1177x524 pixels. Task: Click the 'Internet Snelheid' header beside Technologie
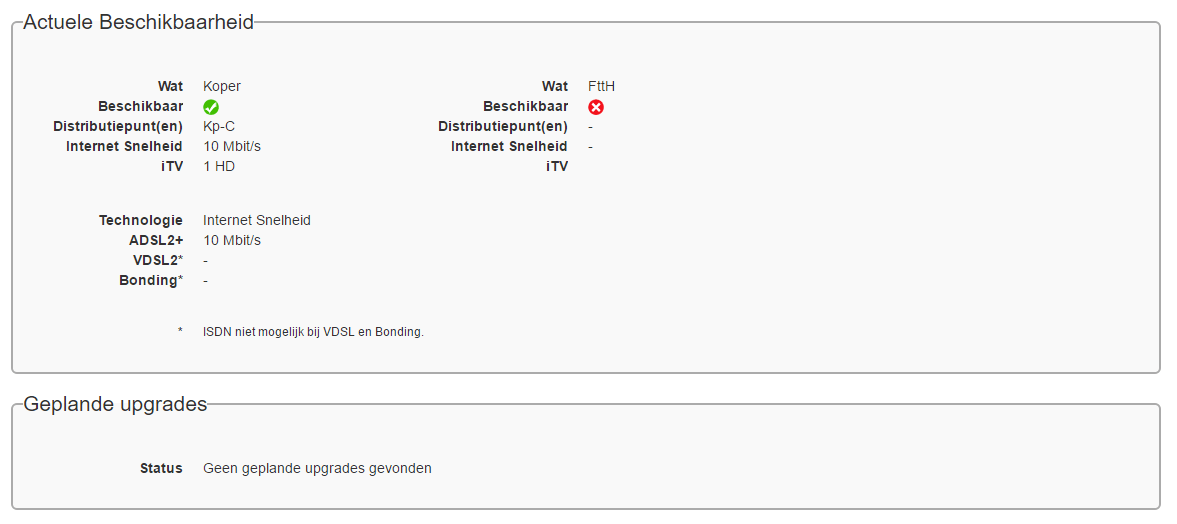[257, 220]
